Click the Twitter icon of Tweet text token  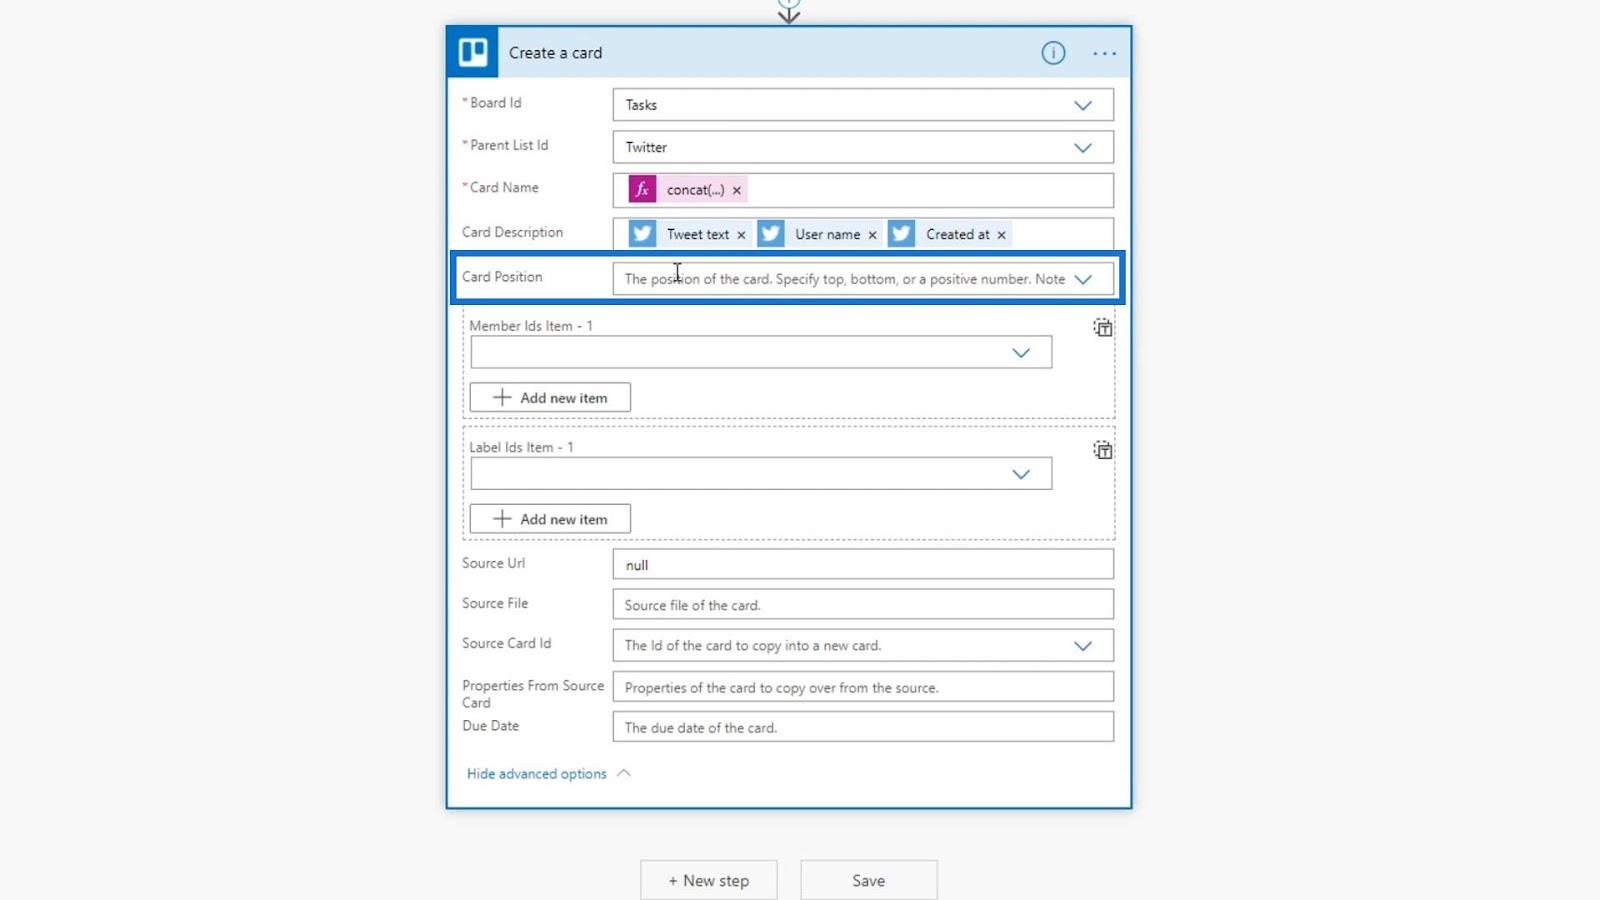(642, 234)
